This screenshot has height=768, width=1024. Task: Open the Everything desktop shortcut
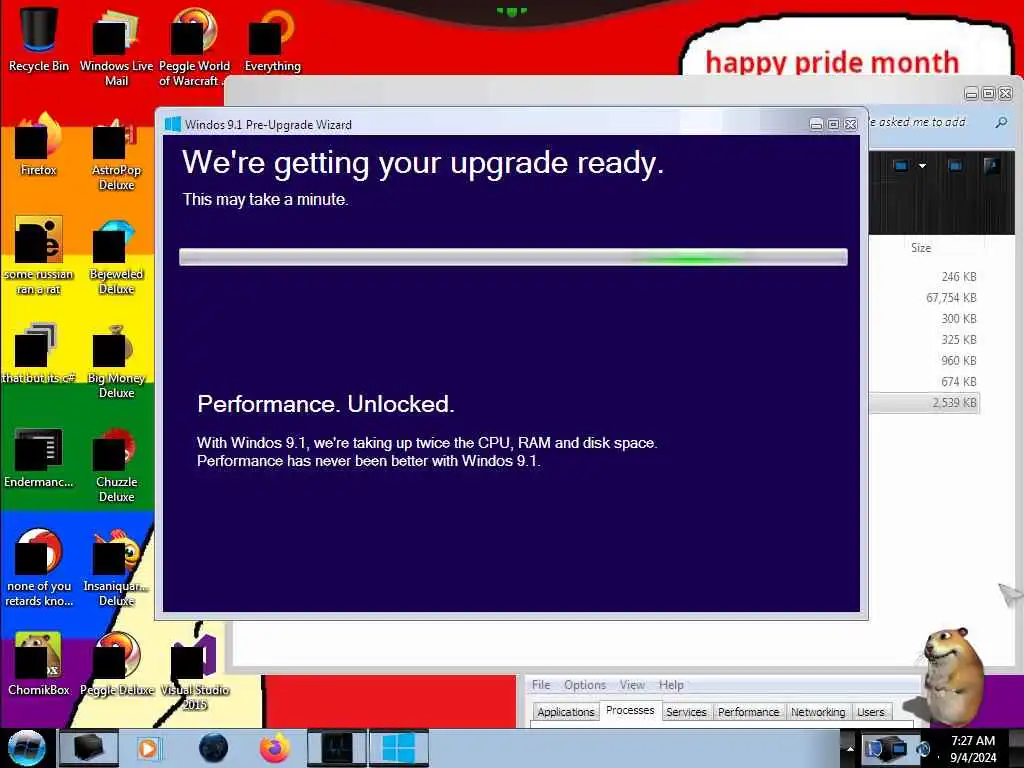coord(272,39)
